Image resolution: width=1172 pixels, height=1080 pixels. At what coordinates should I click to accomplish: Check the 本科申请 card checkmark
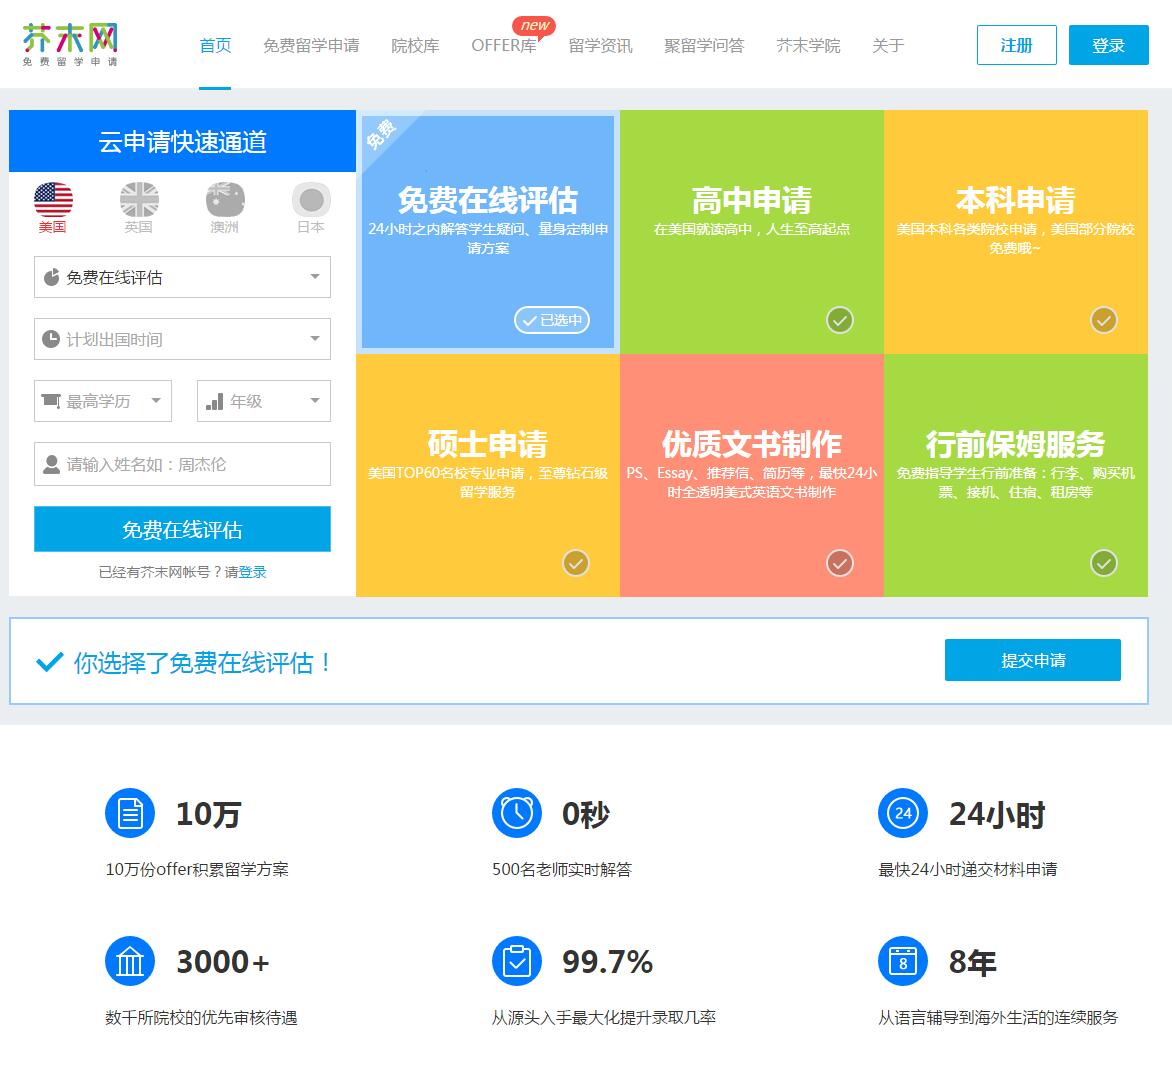(1103, 320)
